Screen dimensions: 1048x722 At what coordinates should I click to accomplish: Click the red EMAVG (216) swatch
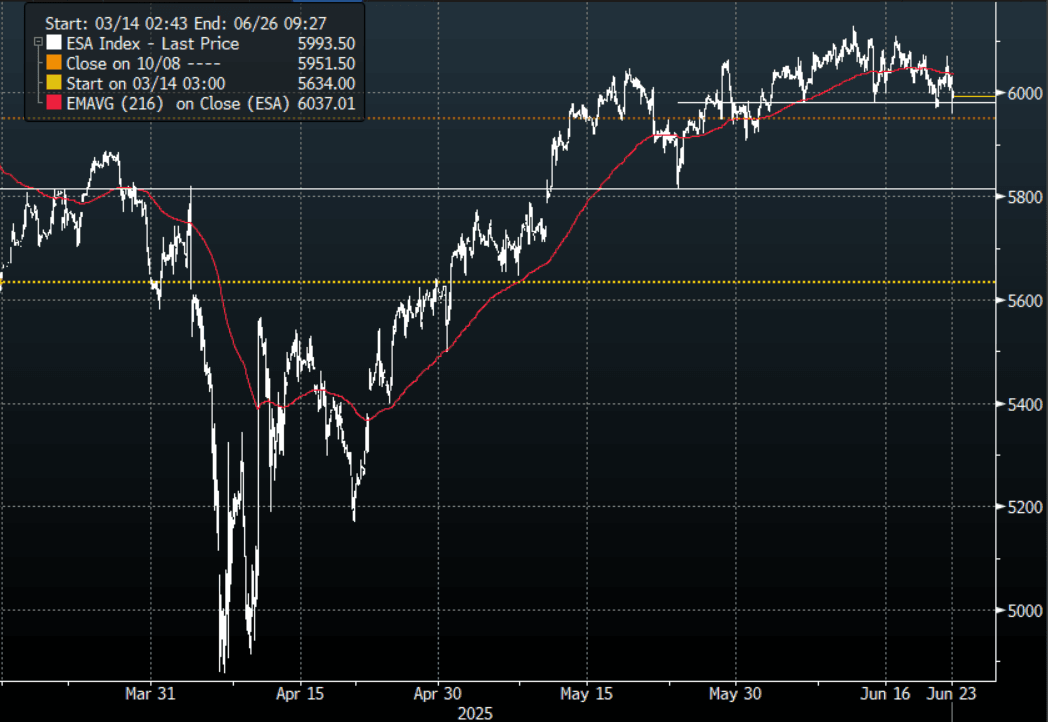[54, 104]
